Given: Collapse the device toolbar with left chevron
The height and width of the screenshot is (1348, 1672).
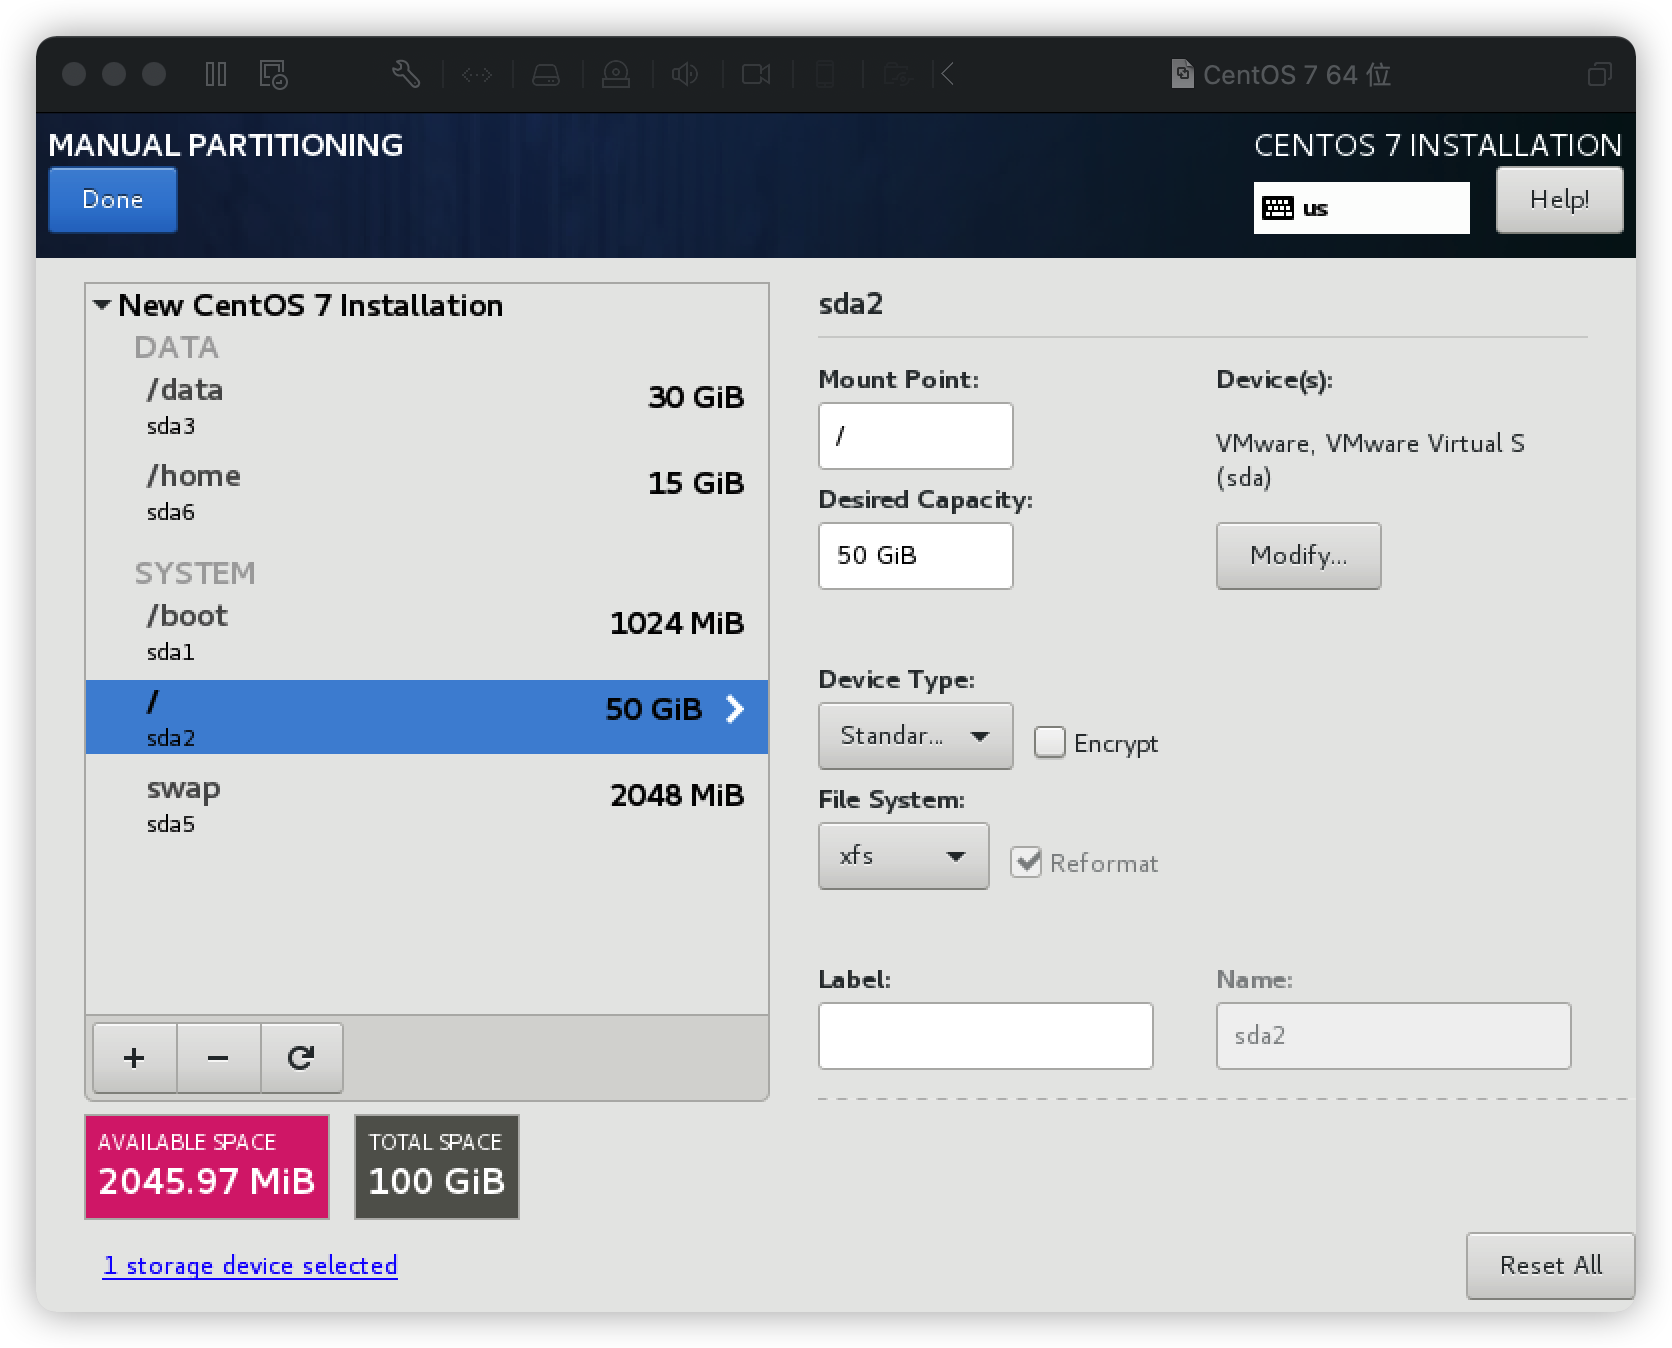Looking at the screenshot, I should 947,74.
